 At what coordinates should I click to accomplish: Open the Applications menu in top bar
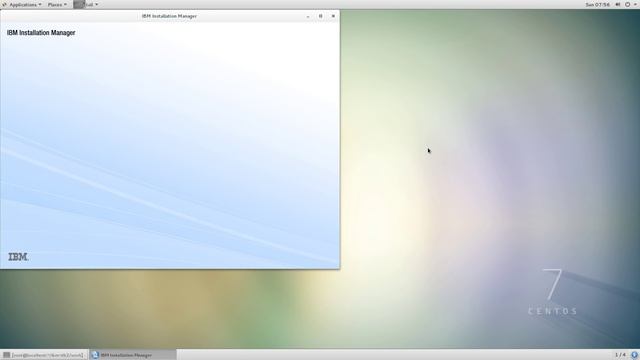[22, 4]
